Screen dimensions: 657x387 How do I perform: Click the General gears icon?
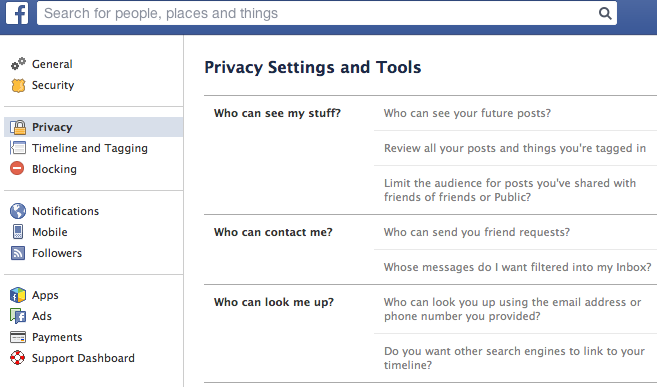[18, 64]
